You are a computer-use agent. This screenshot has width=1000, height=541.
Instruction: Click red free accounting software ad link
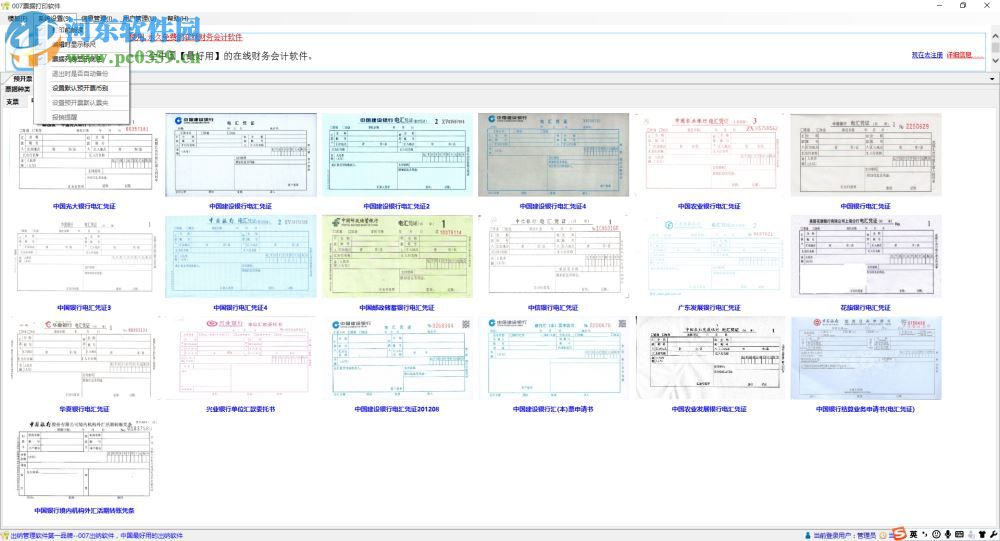186,37
